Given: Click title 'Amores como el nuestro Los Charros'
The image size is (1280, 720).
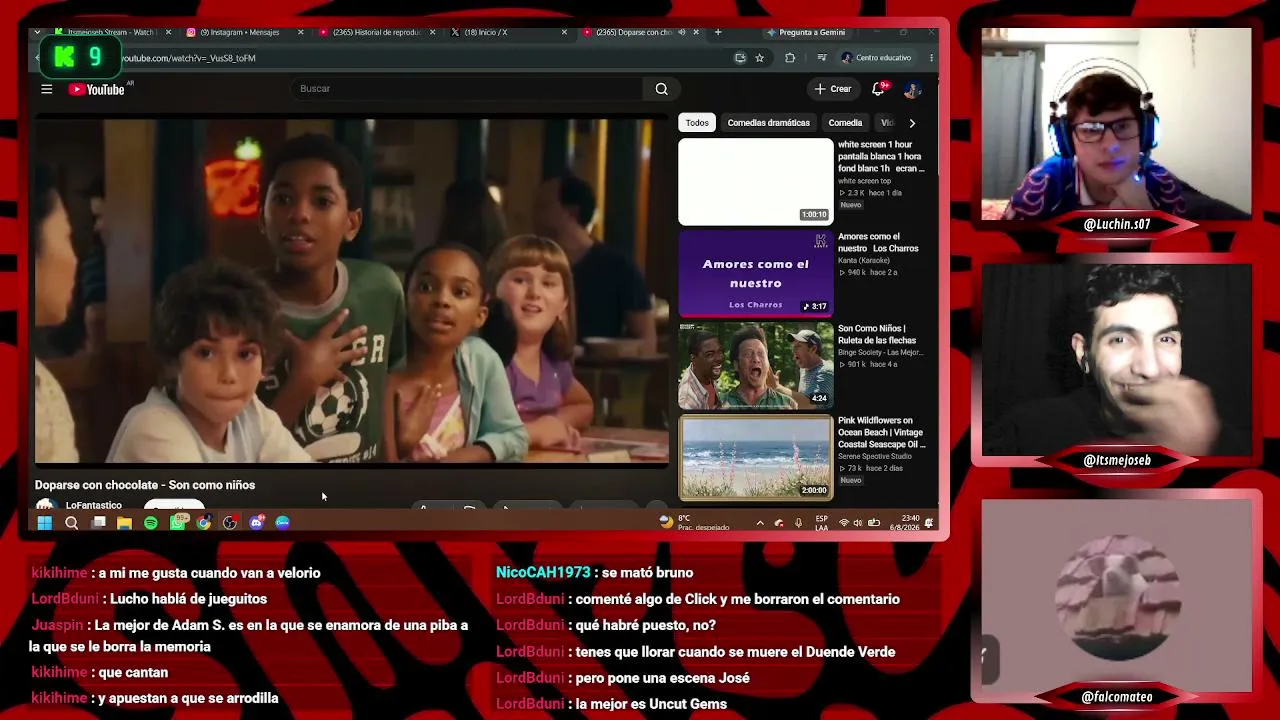Looking at the screenshot, I should 878,243.
